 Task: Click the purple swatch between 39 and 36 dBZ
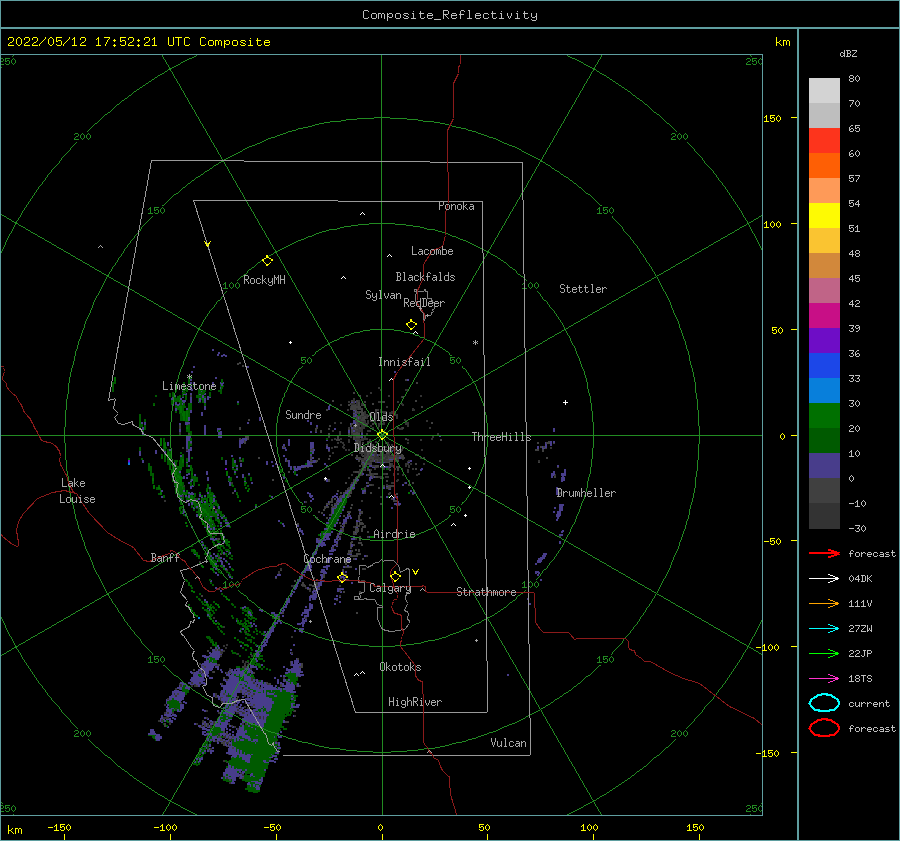click(824, 340)
